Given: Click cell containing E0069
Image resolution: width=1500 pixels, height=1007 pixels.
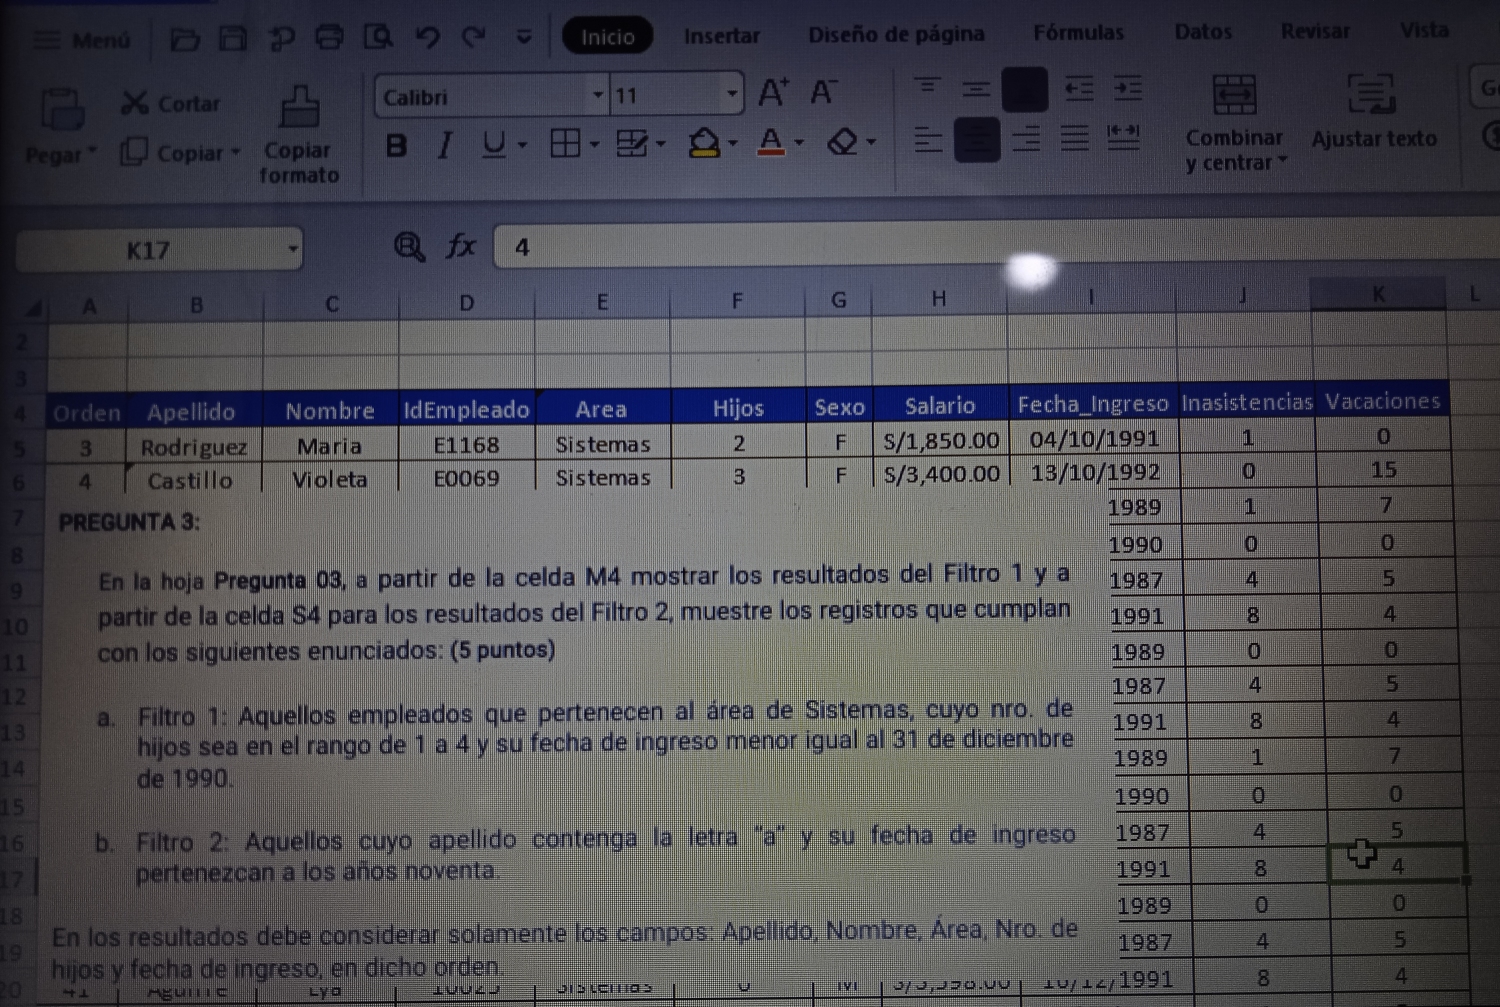Looking at the screenshot, I should pyautogui.click(x=466, y=478).
